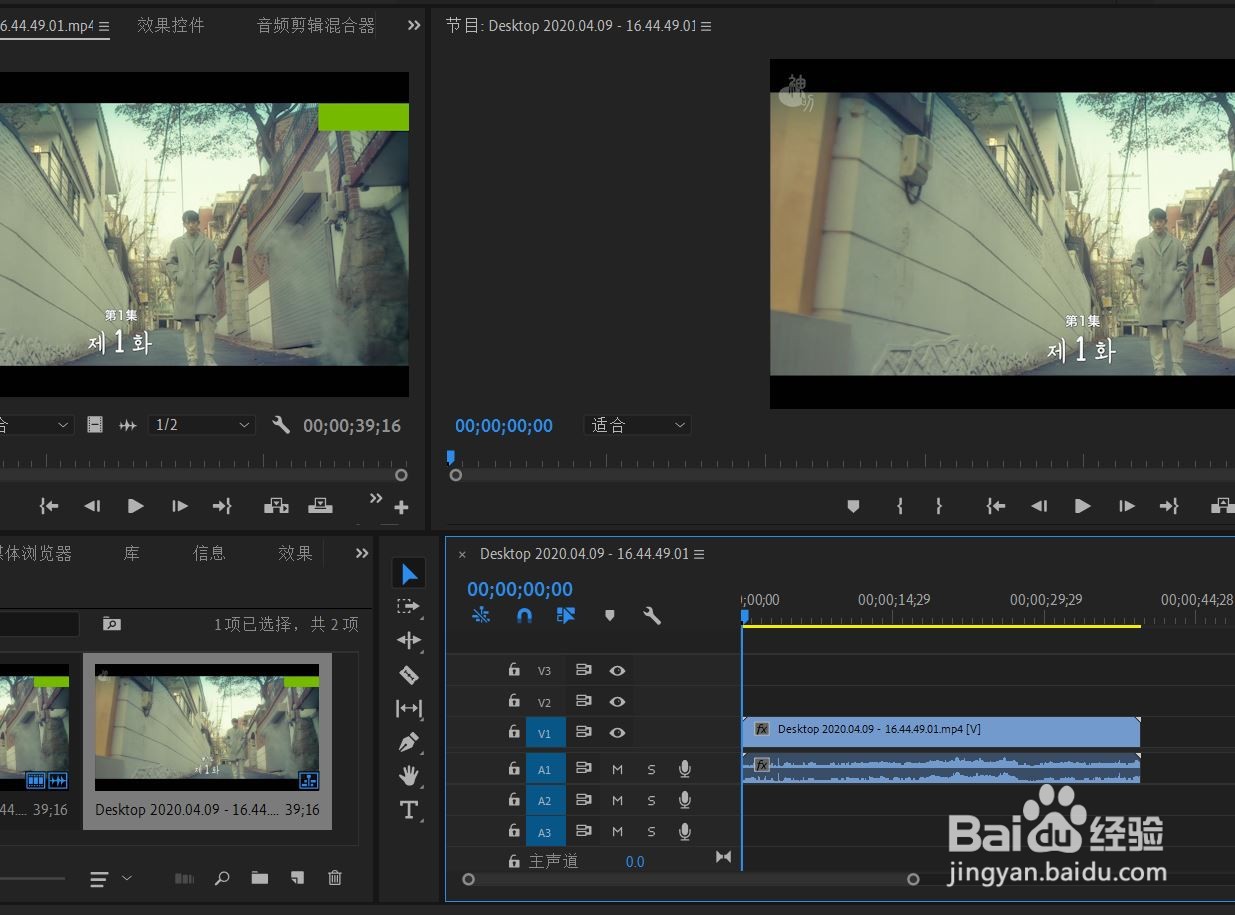1235x915 pixels.
Task: Add marker in program monitor
Action: point(853,507)
